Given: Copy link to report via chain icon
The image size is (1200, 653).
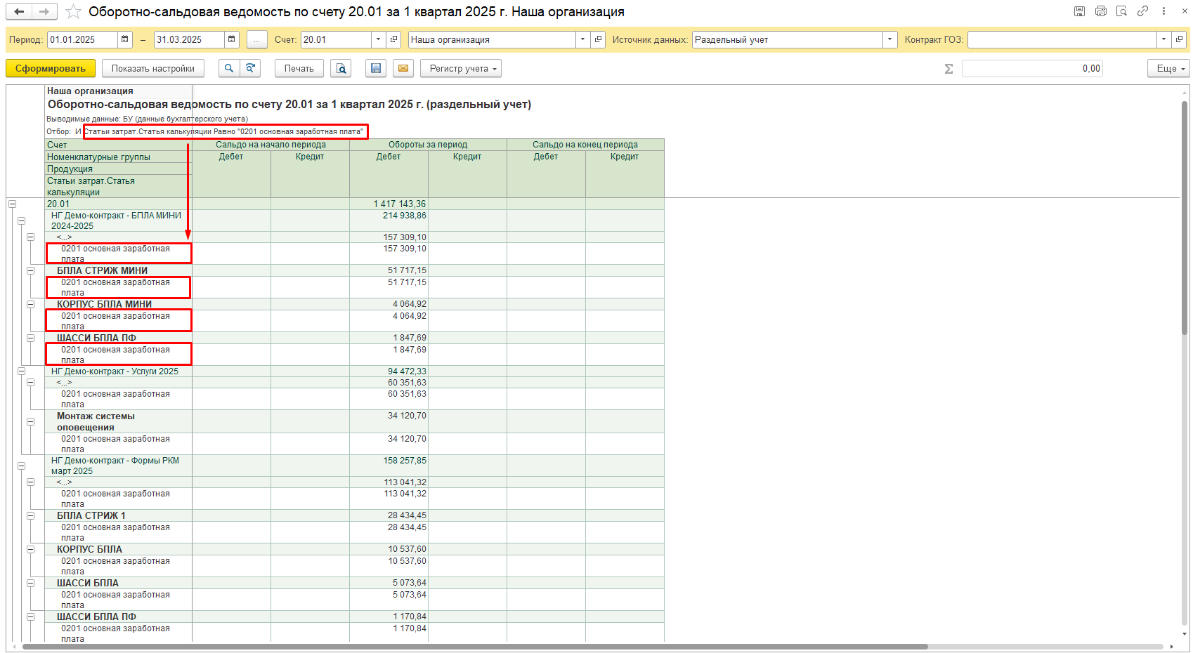Looking at the screenshot, I should (1143, 11).
